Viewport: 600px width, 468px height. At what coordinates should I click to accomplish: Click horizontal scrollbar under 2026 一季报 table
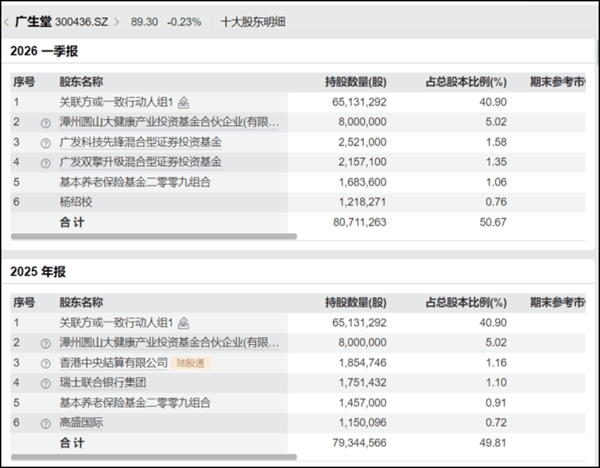tap(154, 236)
